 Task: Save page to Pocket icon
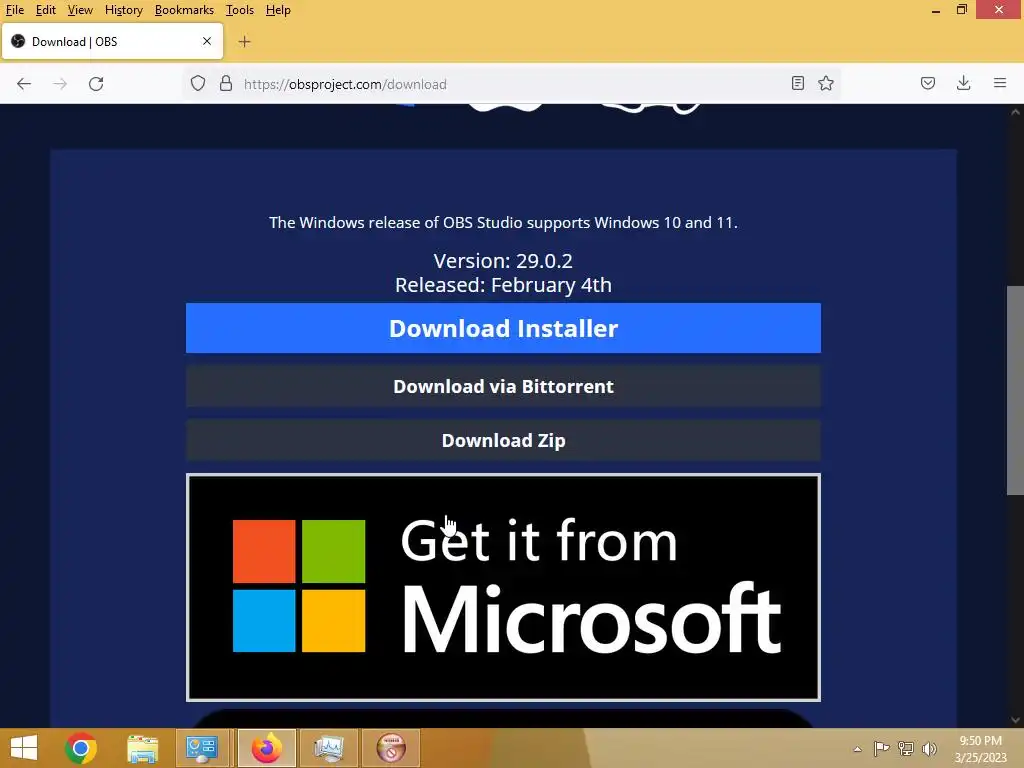tap(928, 83)
